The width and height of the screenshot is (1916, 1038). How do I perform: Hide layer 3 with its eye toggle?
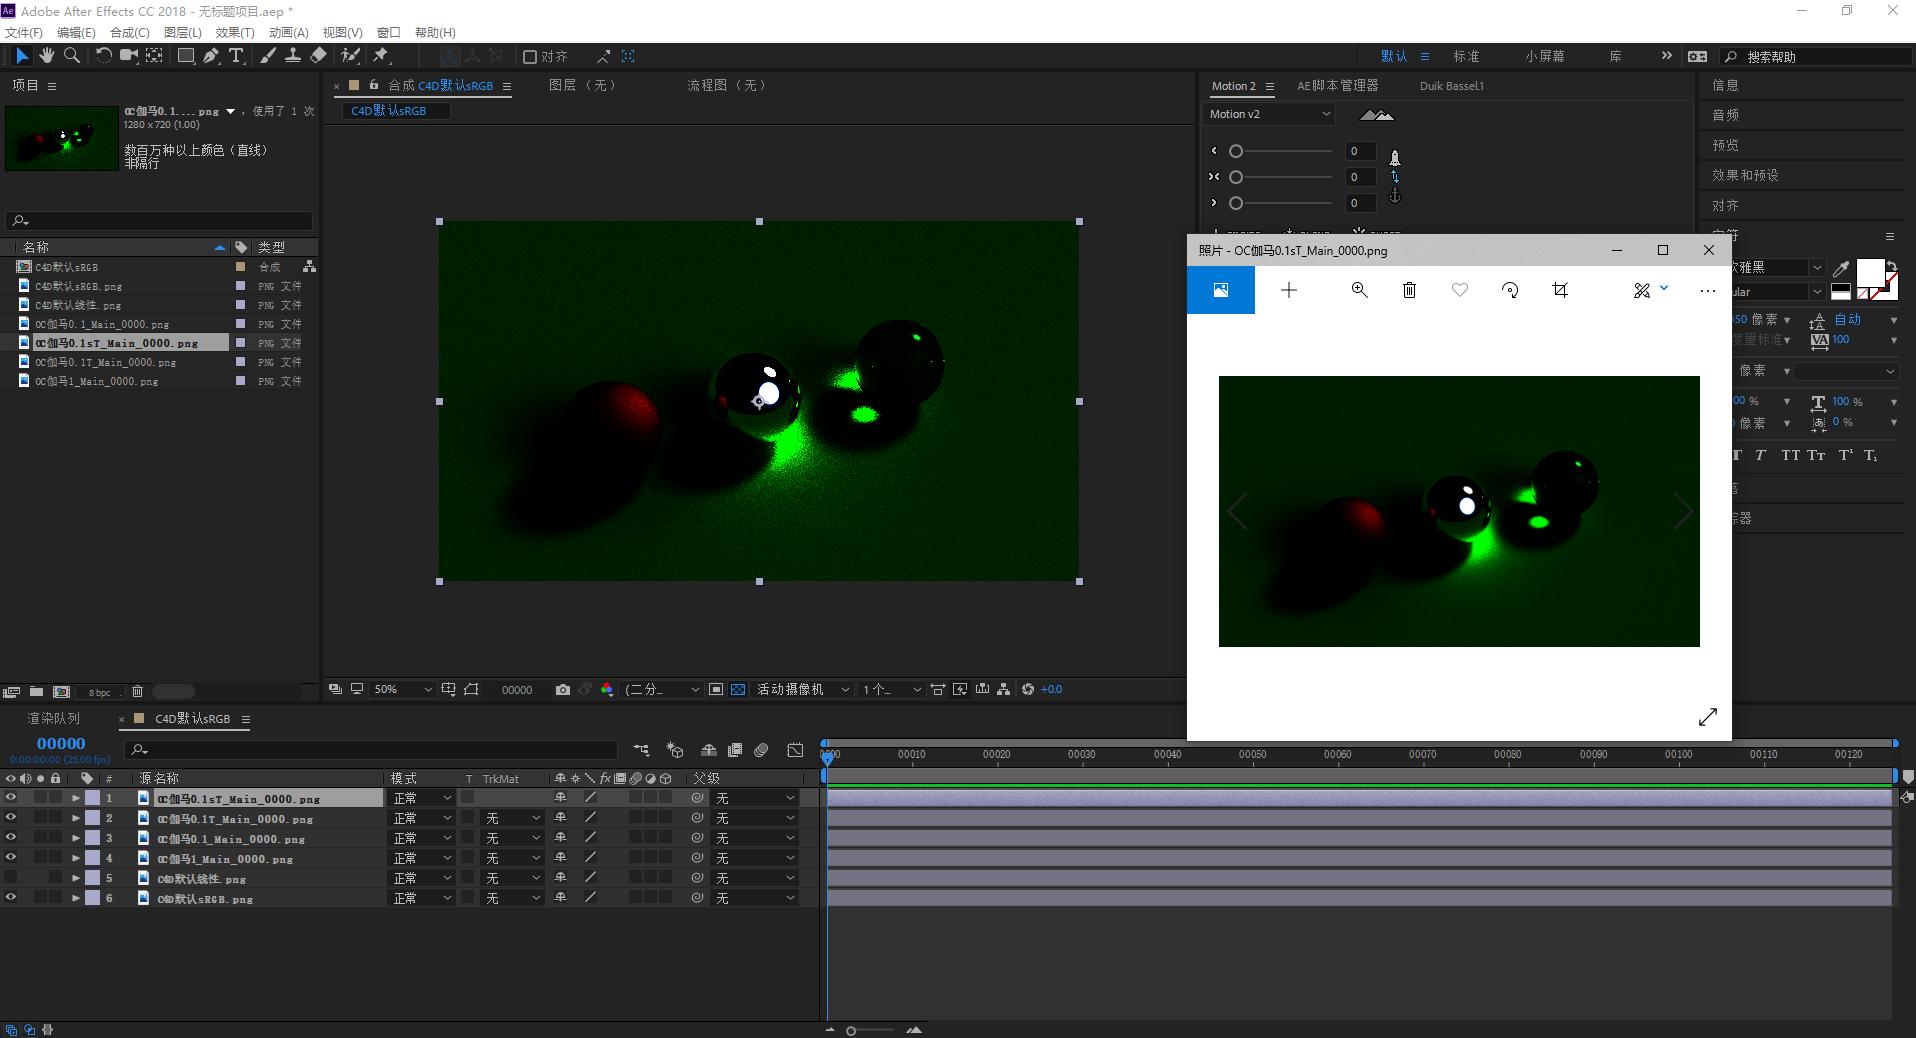11,838
